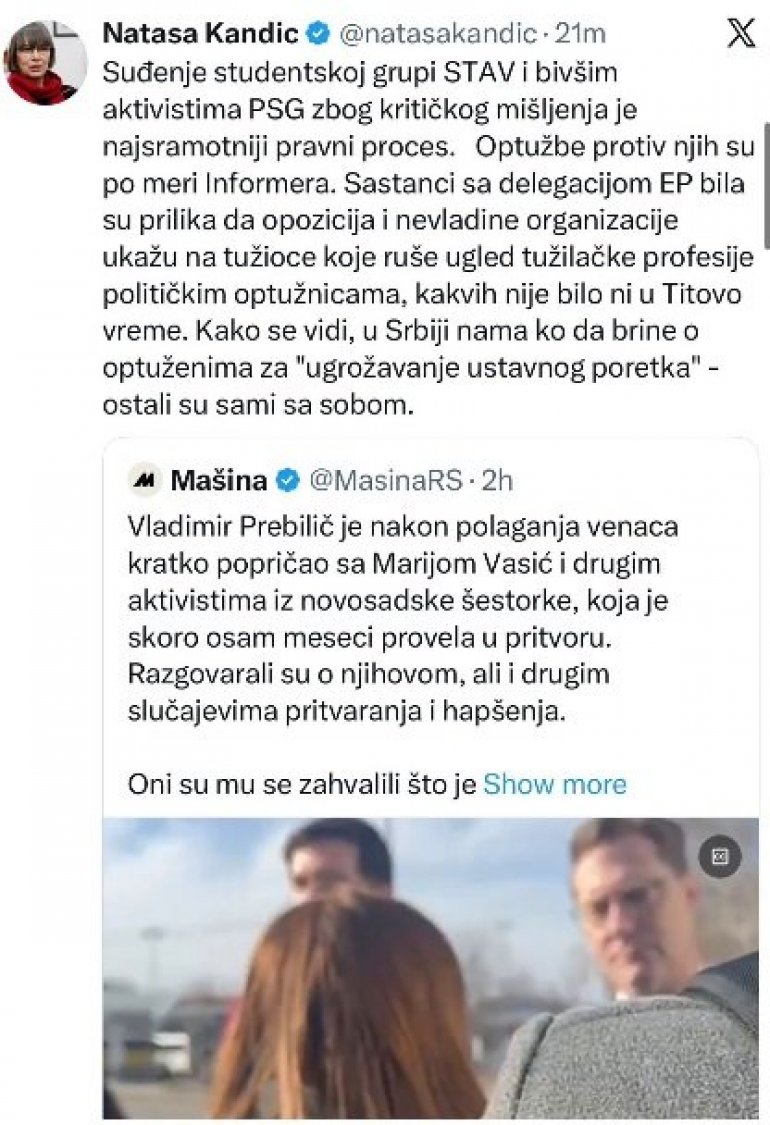Click the dark-haired man in photo background

click(x=335, y=858)
